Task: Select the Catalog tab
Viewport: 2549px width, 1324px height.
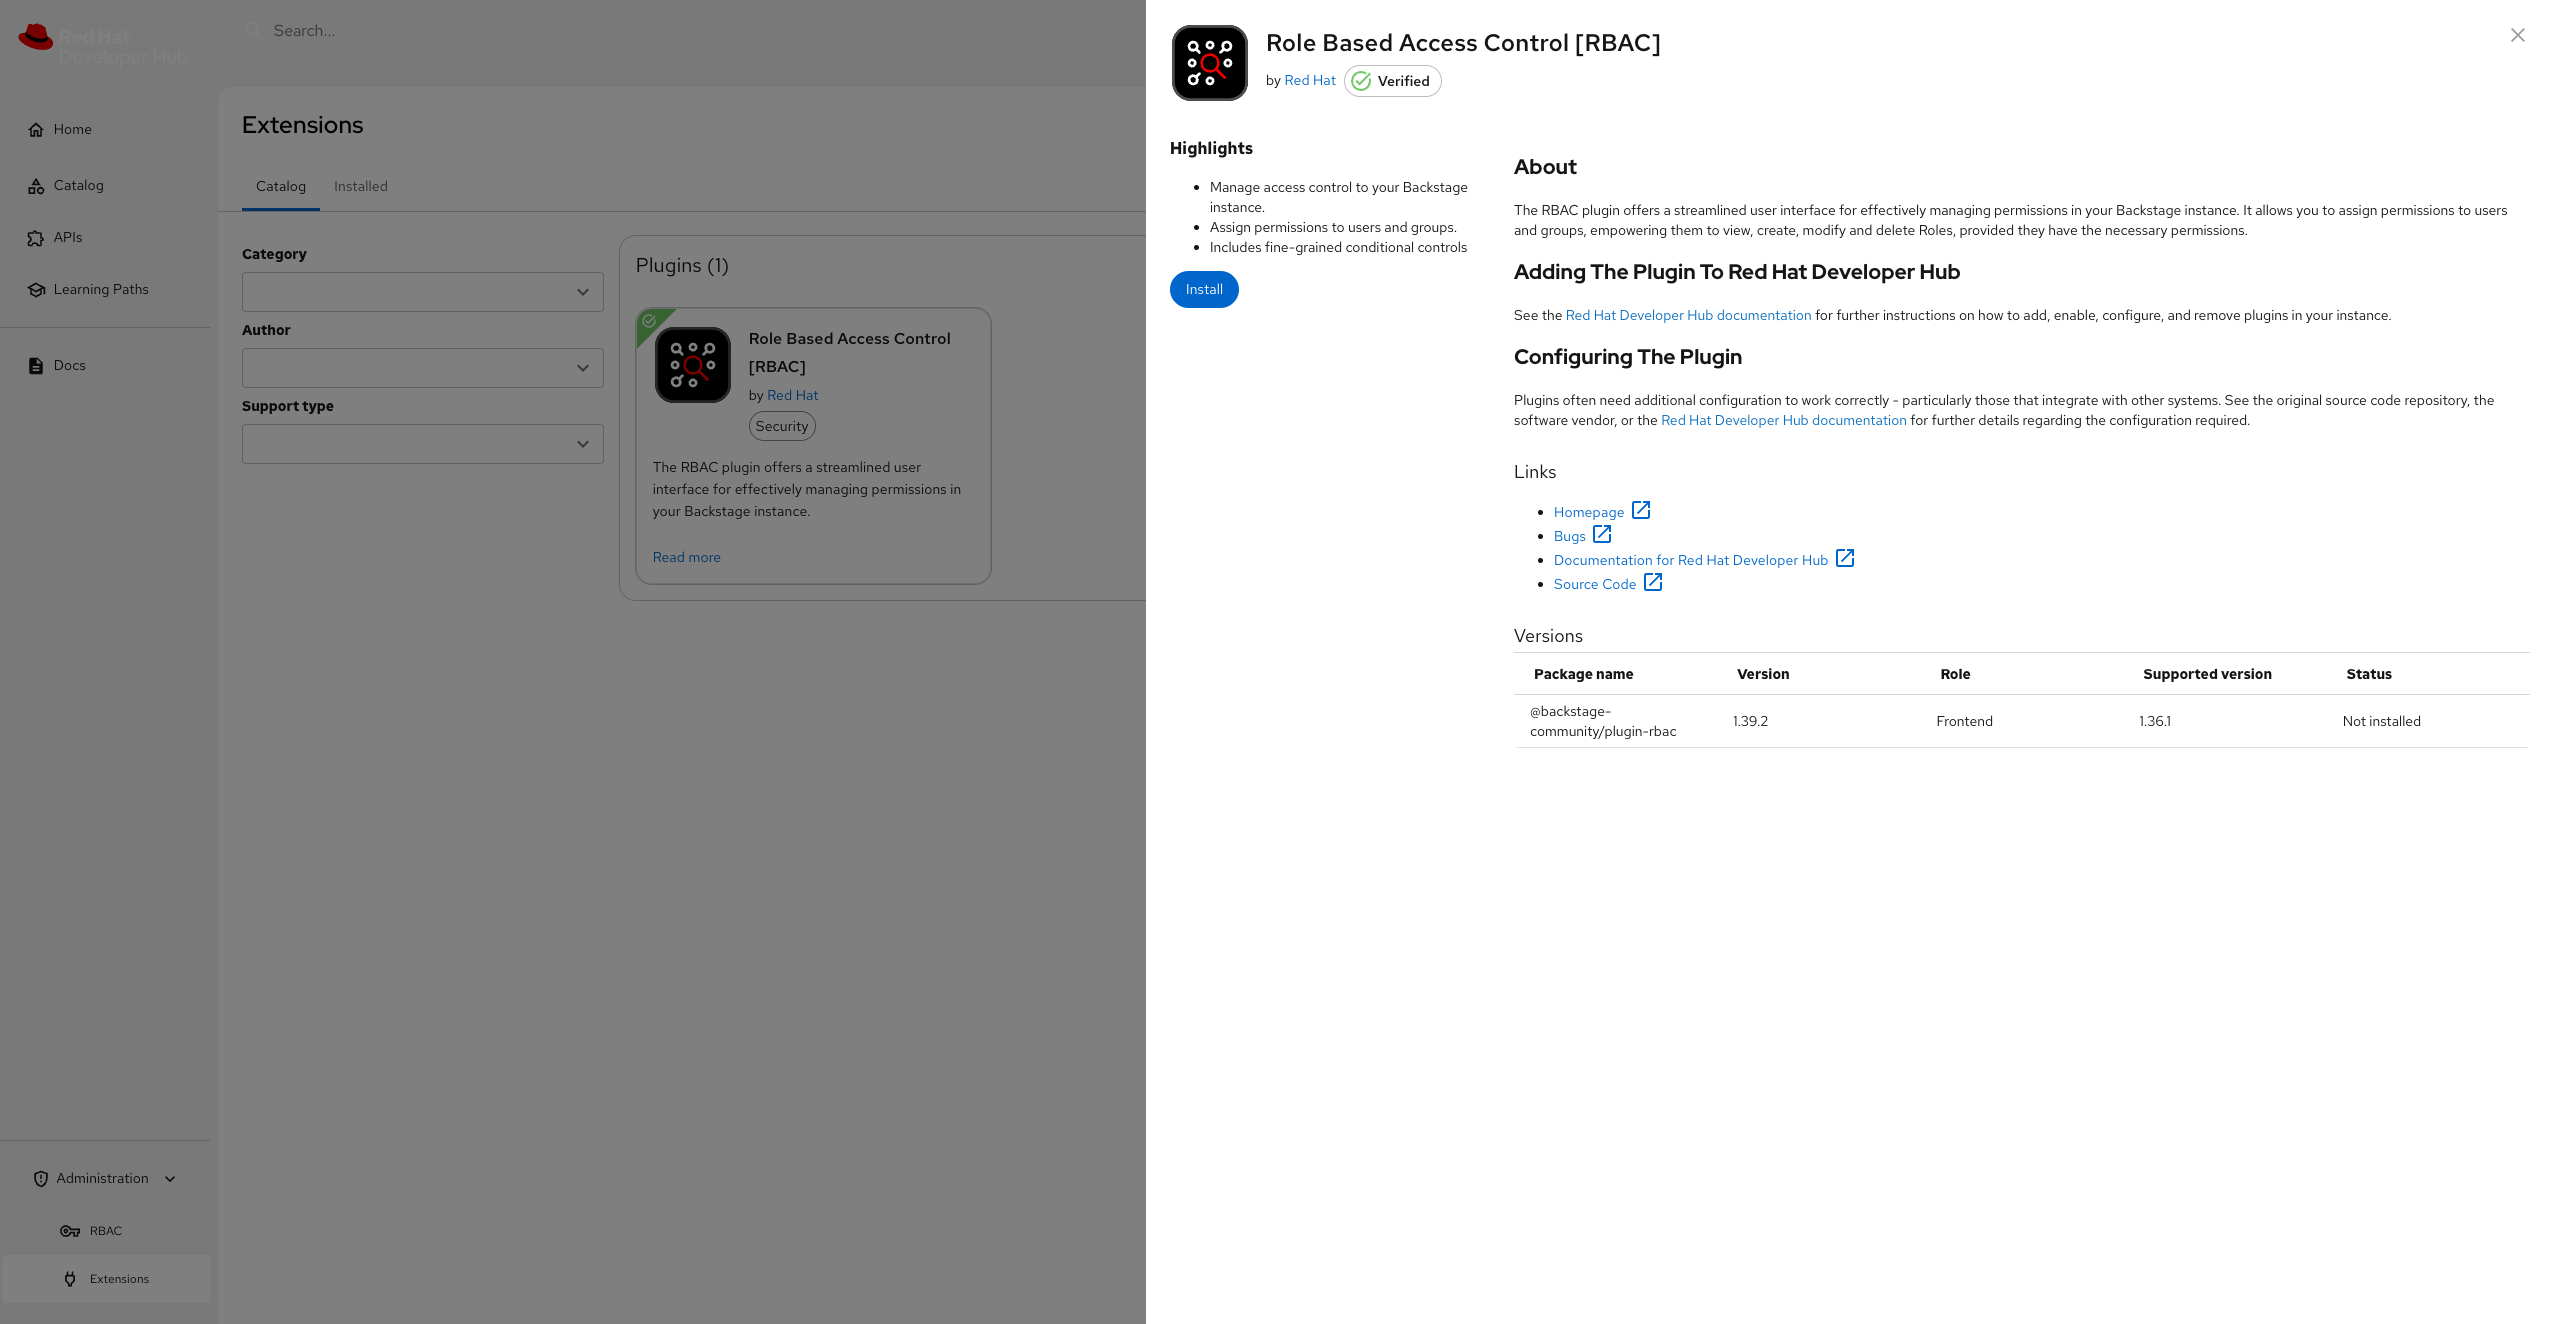Action: (280, 187)
